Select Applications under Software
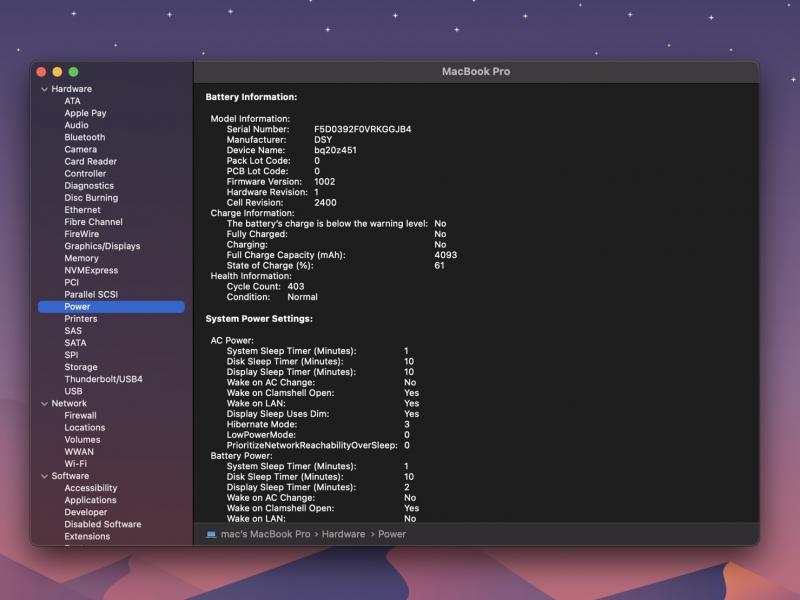The width and height of the screenshot is (800, 600). (90, 501)
